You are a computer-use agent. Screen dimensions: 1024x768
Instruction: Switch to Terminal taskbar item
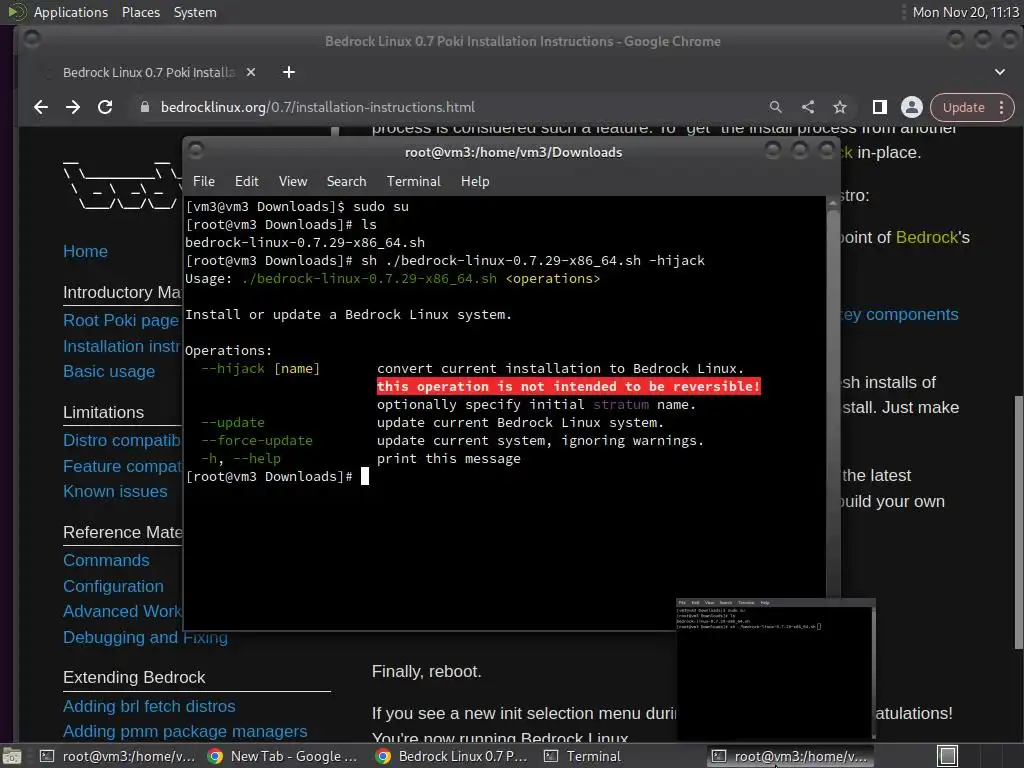tap(583, 756)
